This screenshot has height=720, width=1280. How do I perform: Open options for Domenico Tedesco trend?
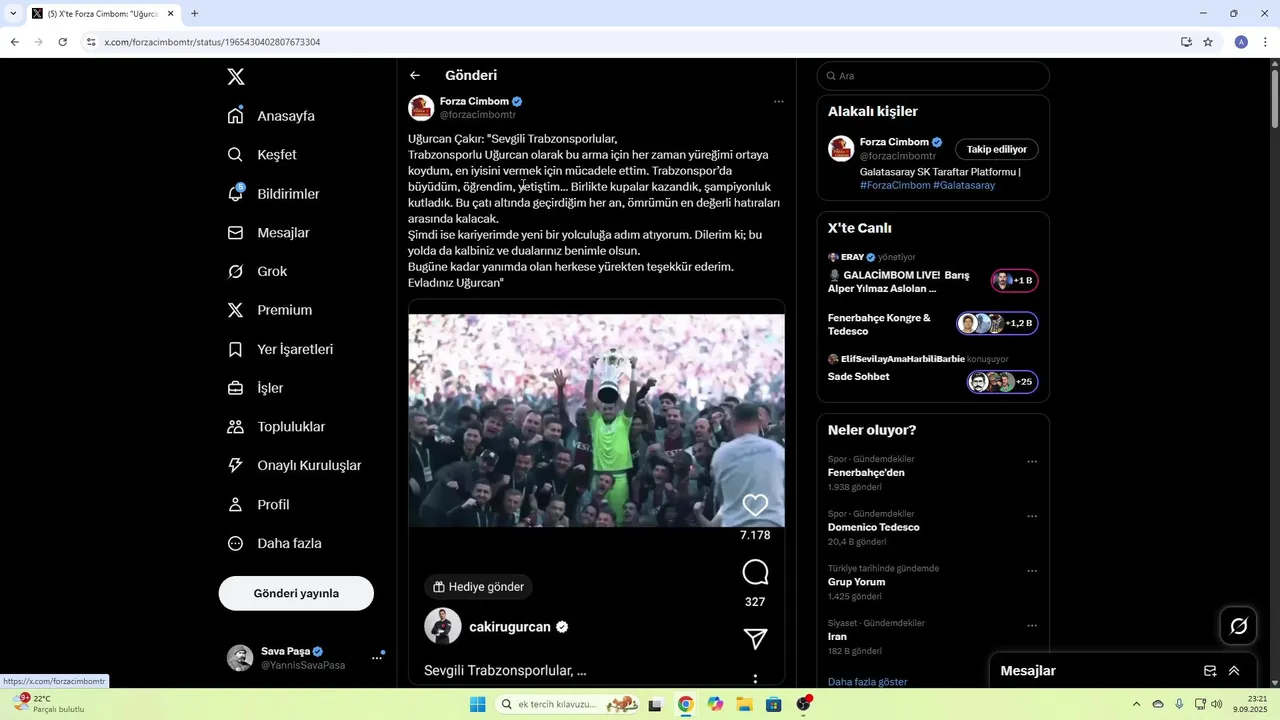[x=1032, y=517]
